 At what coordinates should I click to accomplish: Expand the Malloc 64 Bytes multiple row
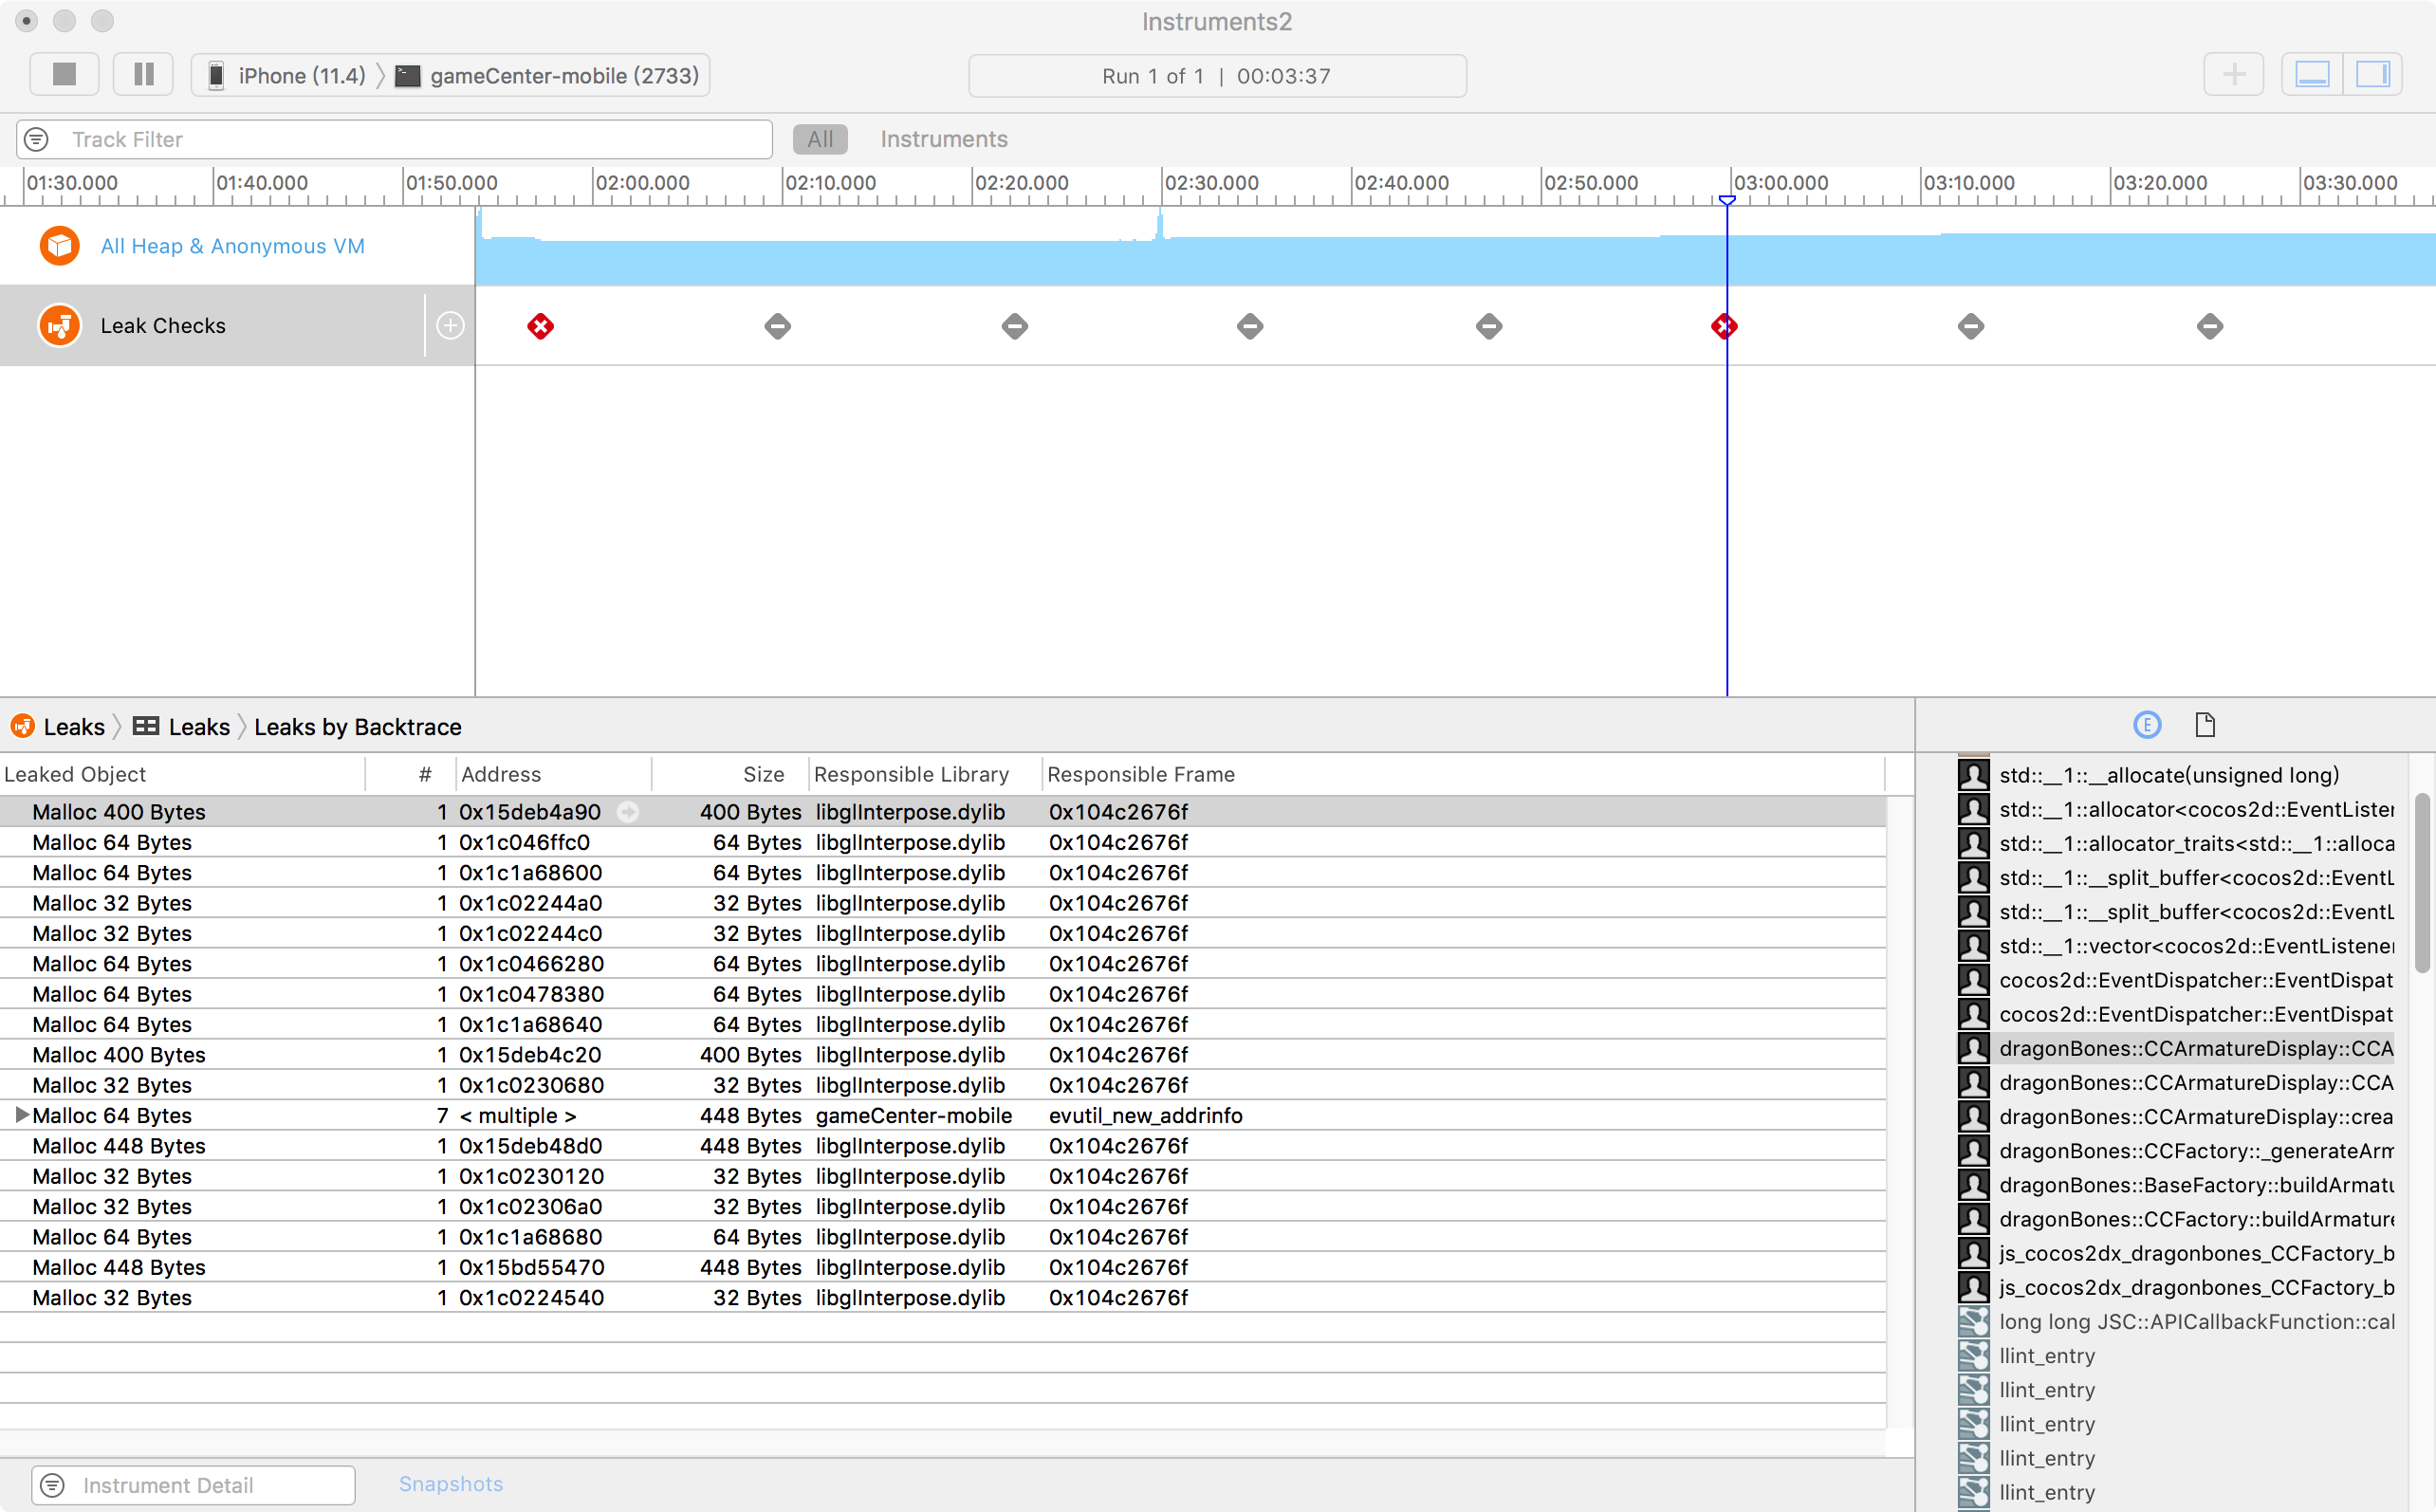point(21,1115)
